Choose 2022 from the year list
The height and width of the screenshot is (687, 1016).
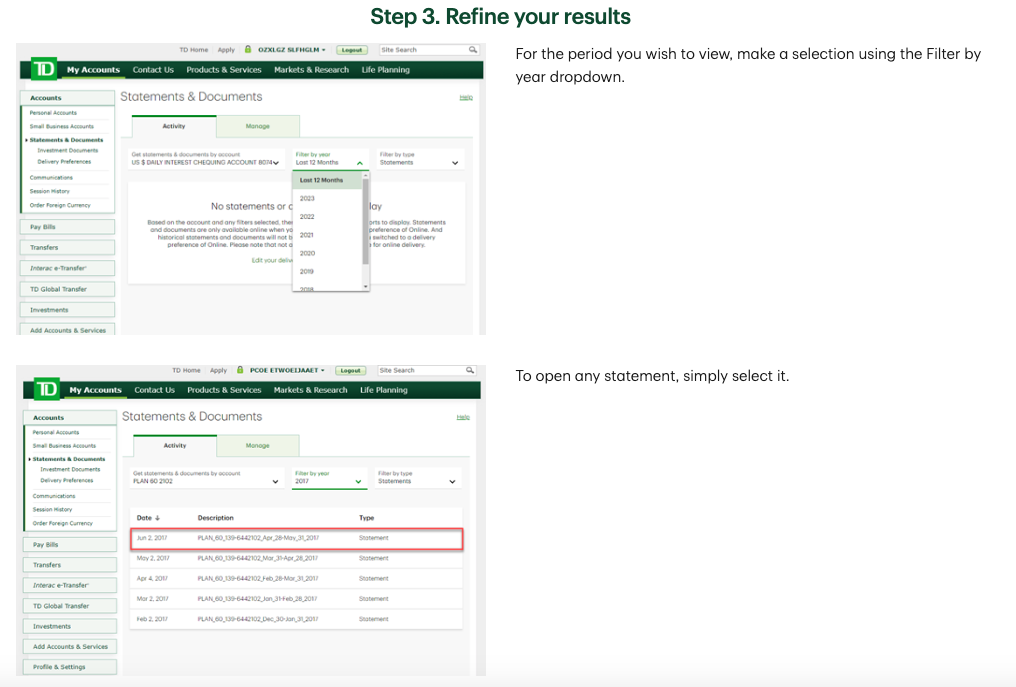coord(327,216)
